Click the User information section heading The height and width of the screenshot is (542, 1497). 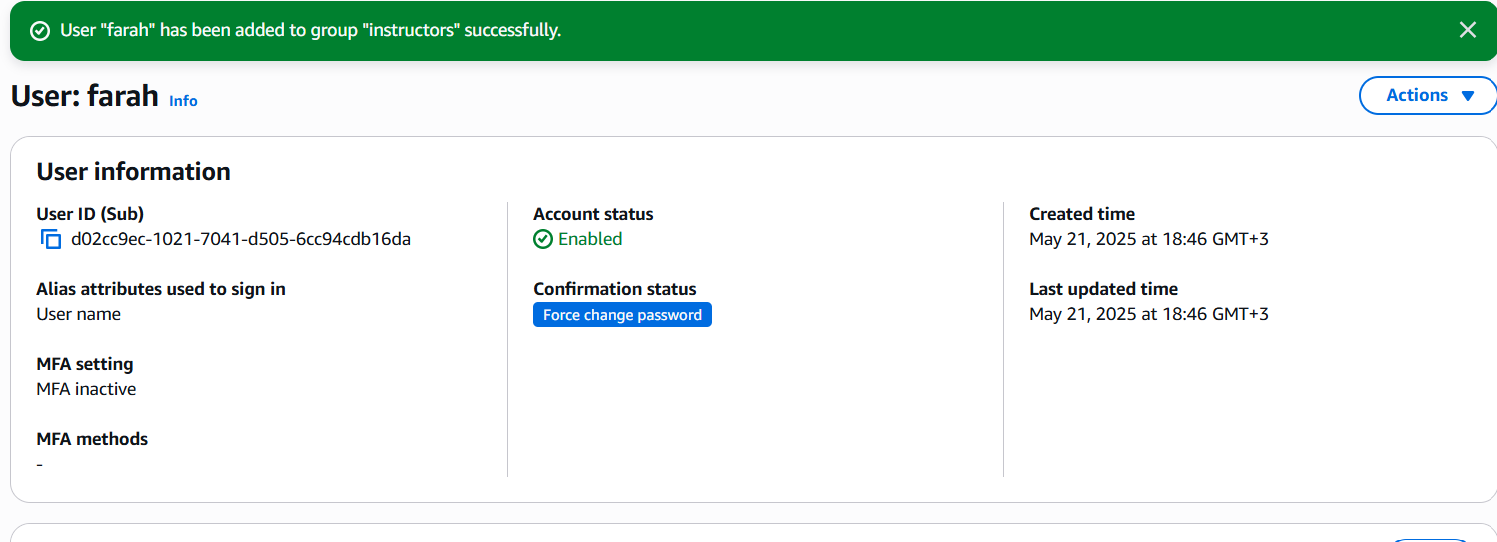tap(133, 172)
